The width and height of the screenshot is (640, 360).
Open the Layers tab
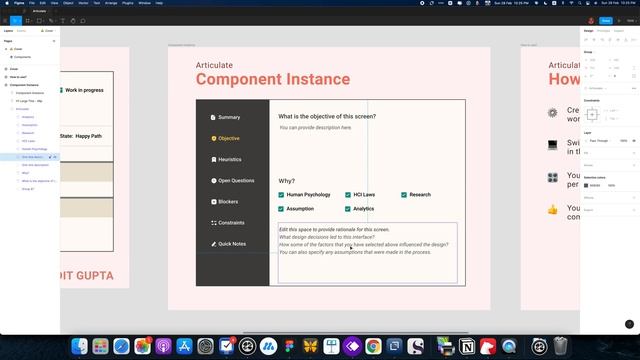8,31
